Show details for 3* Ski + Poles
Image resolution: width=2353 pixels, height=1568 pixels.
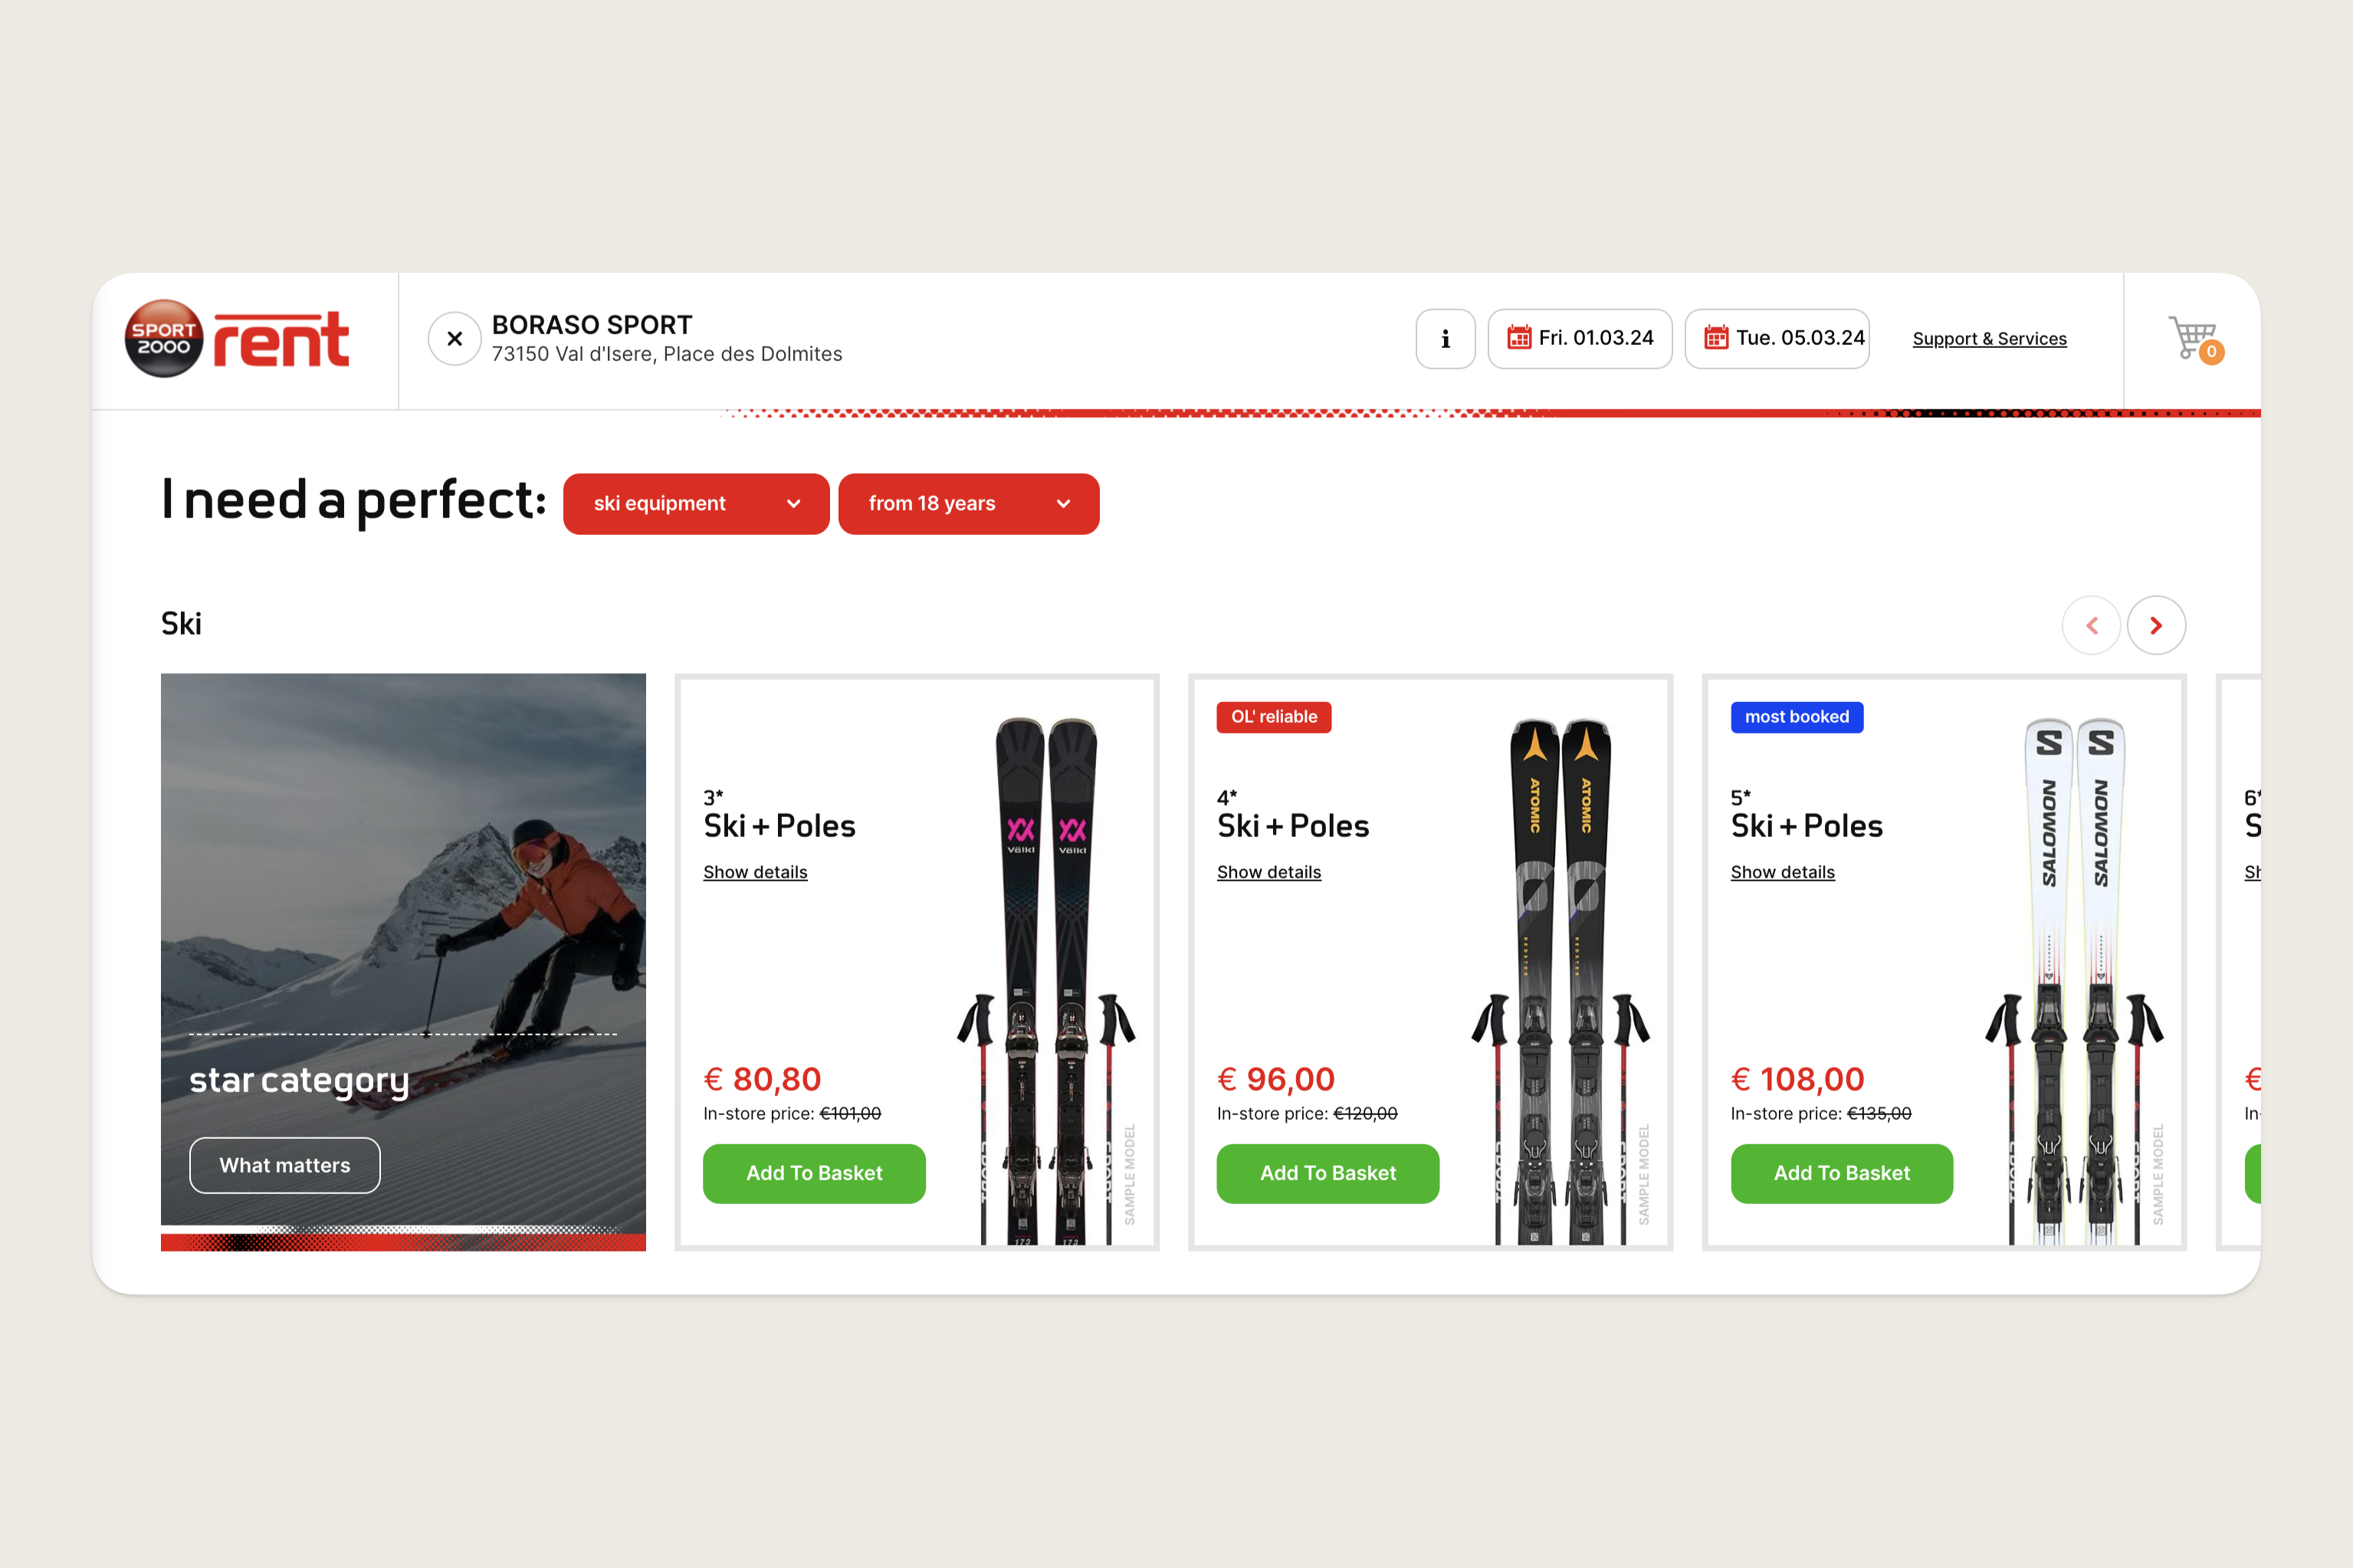(x=755, y=872)
